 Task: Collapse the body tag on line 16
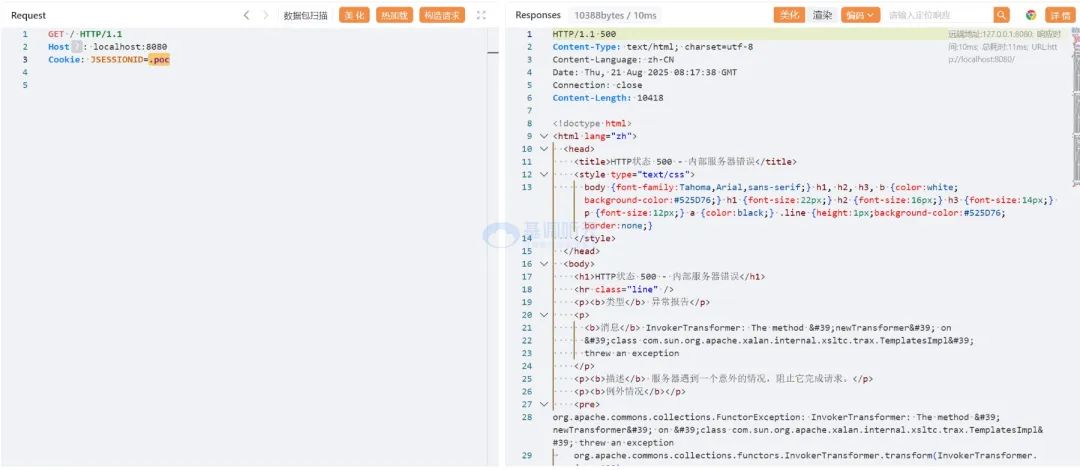point(543,264)
